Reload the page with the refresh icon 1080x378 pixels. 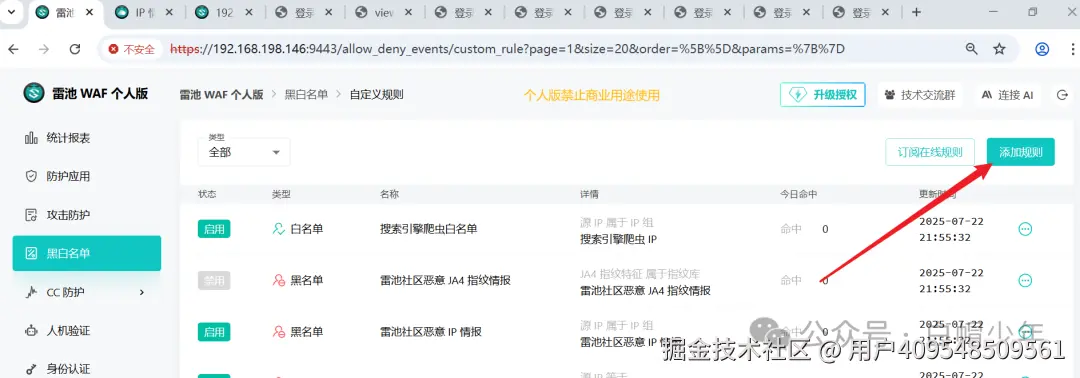tap(75, 49)
